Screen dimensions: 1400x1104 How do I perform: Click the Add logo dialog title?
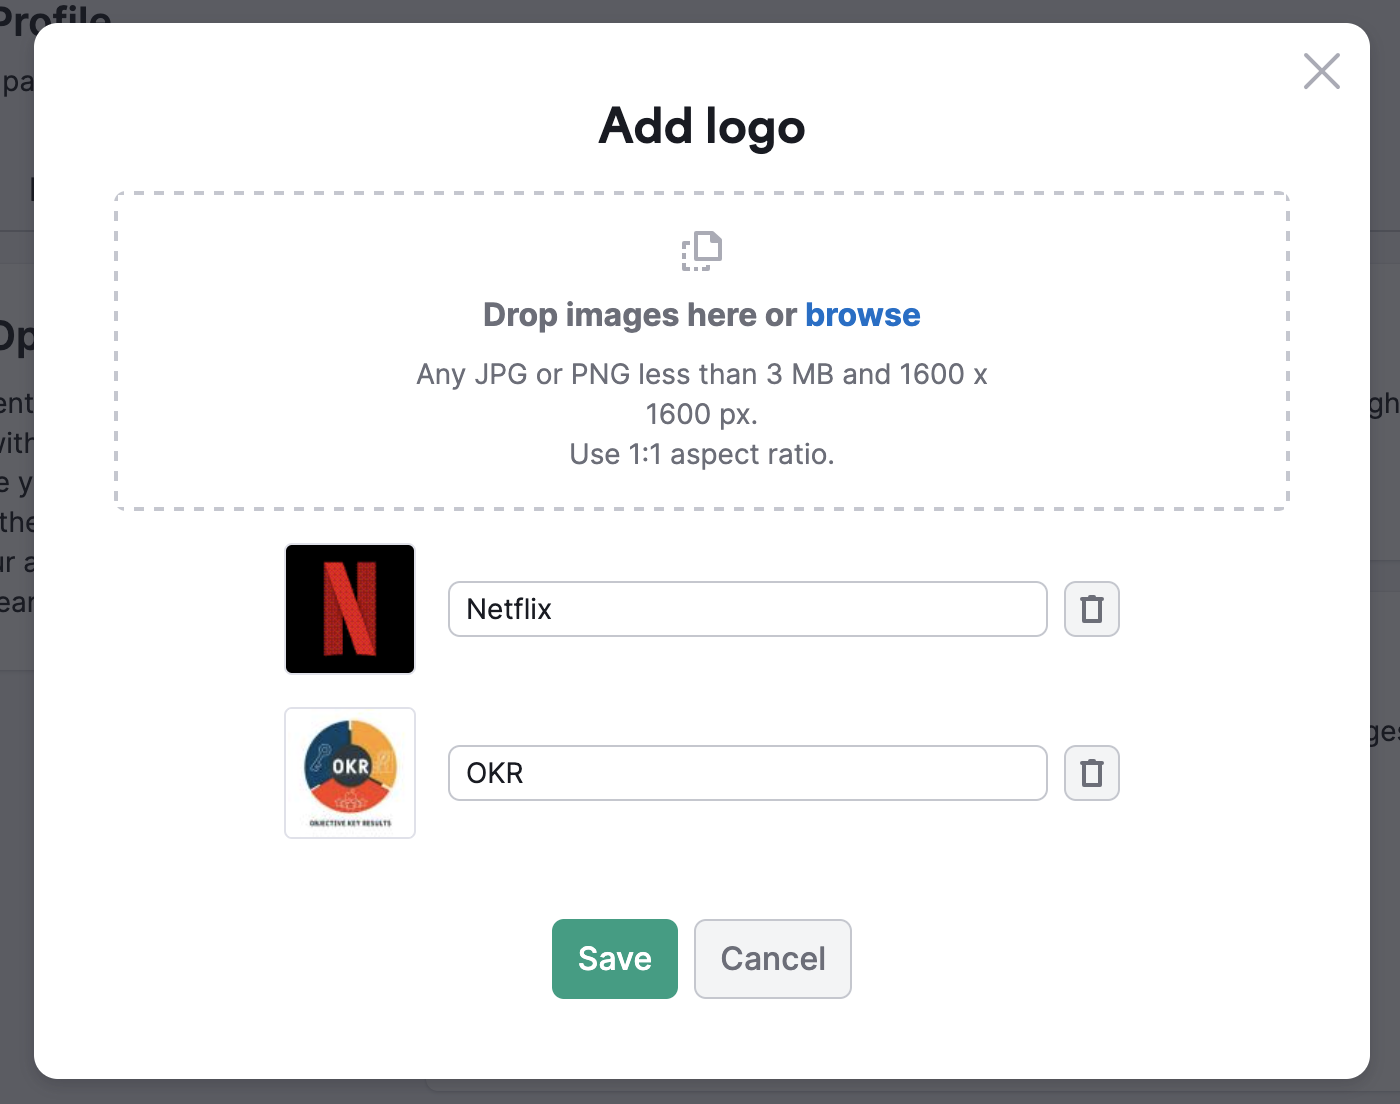tap(701, 127)
